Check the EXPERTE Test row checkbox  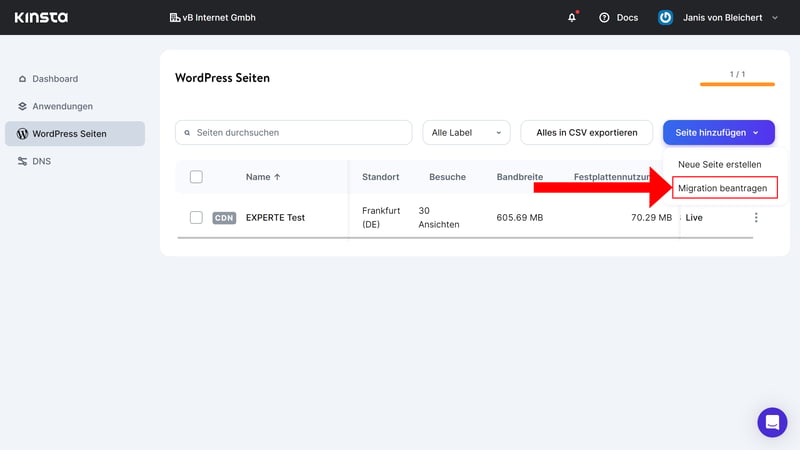coord(196,217)
